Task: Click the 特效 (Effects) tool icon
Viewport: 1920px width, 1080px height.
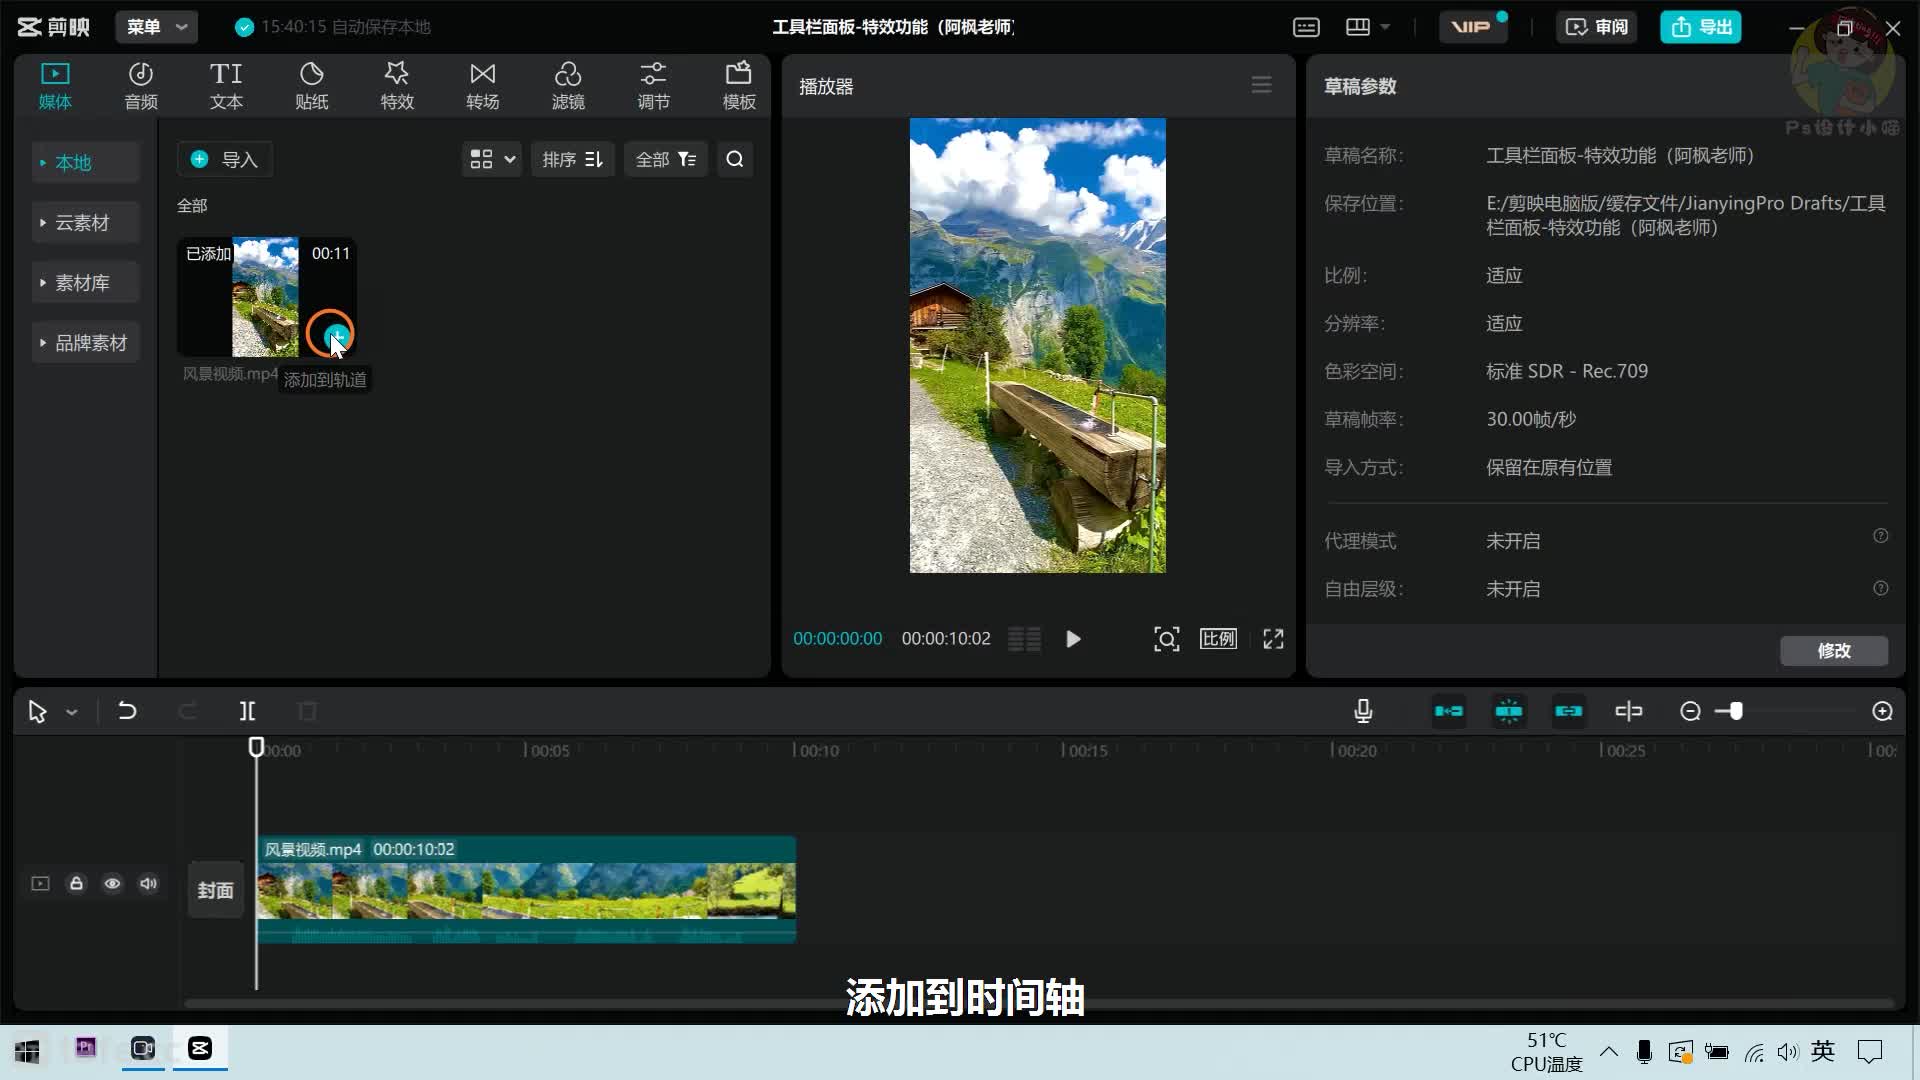Action: 397,86
